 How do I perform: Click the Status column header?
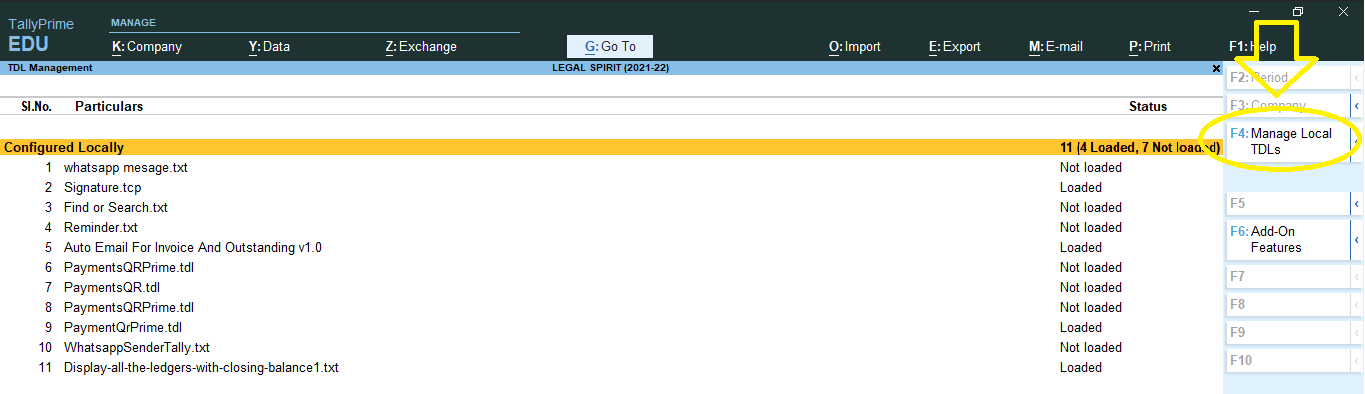(1148, 106)
